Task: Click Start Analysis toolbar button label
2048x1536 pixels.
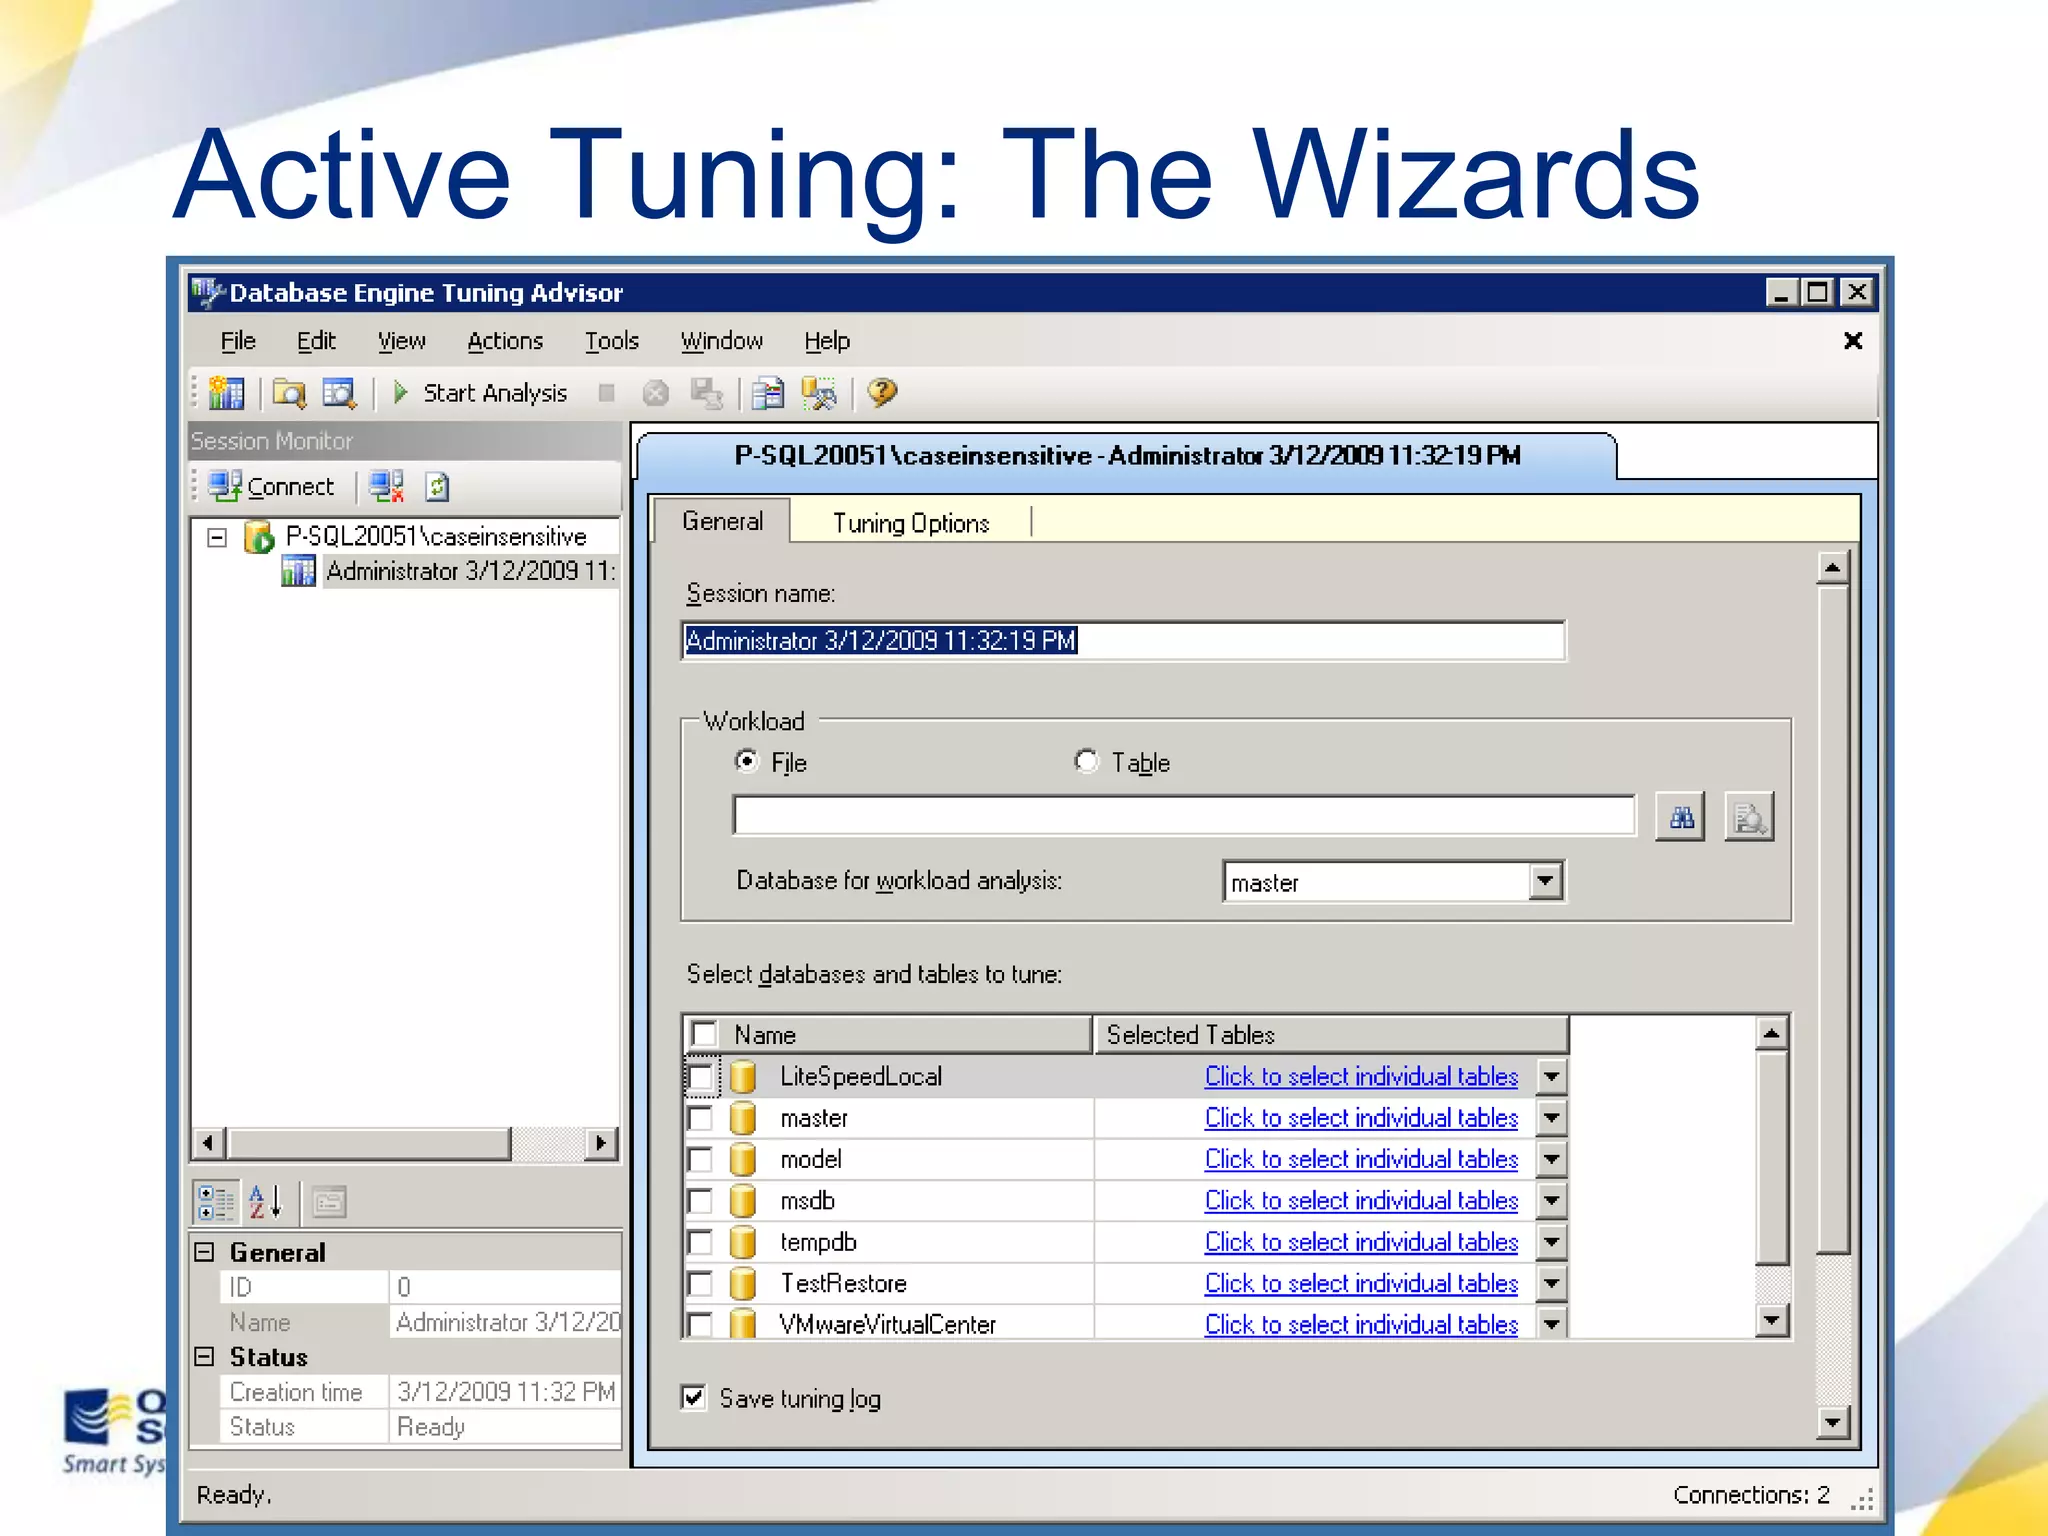Action: tap(495, 393)
